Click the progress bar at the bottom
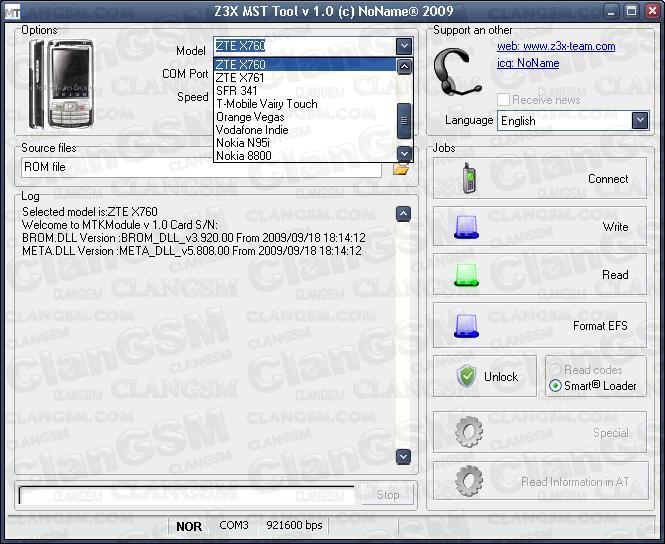Viewport: 665px width, 544px height. [187, 495]
